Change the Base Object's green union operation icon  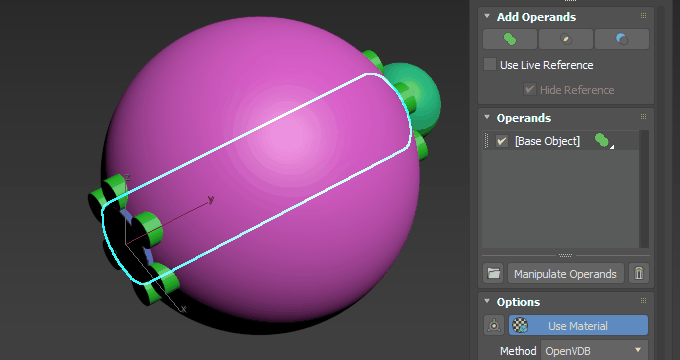[604, 141]
